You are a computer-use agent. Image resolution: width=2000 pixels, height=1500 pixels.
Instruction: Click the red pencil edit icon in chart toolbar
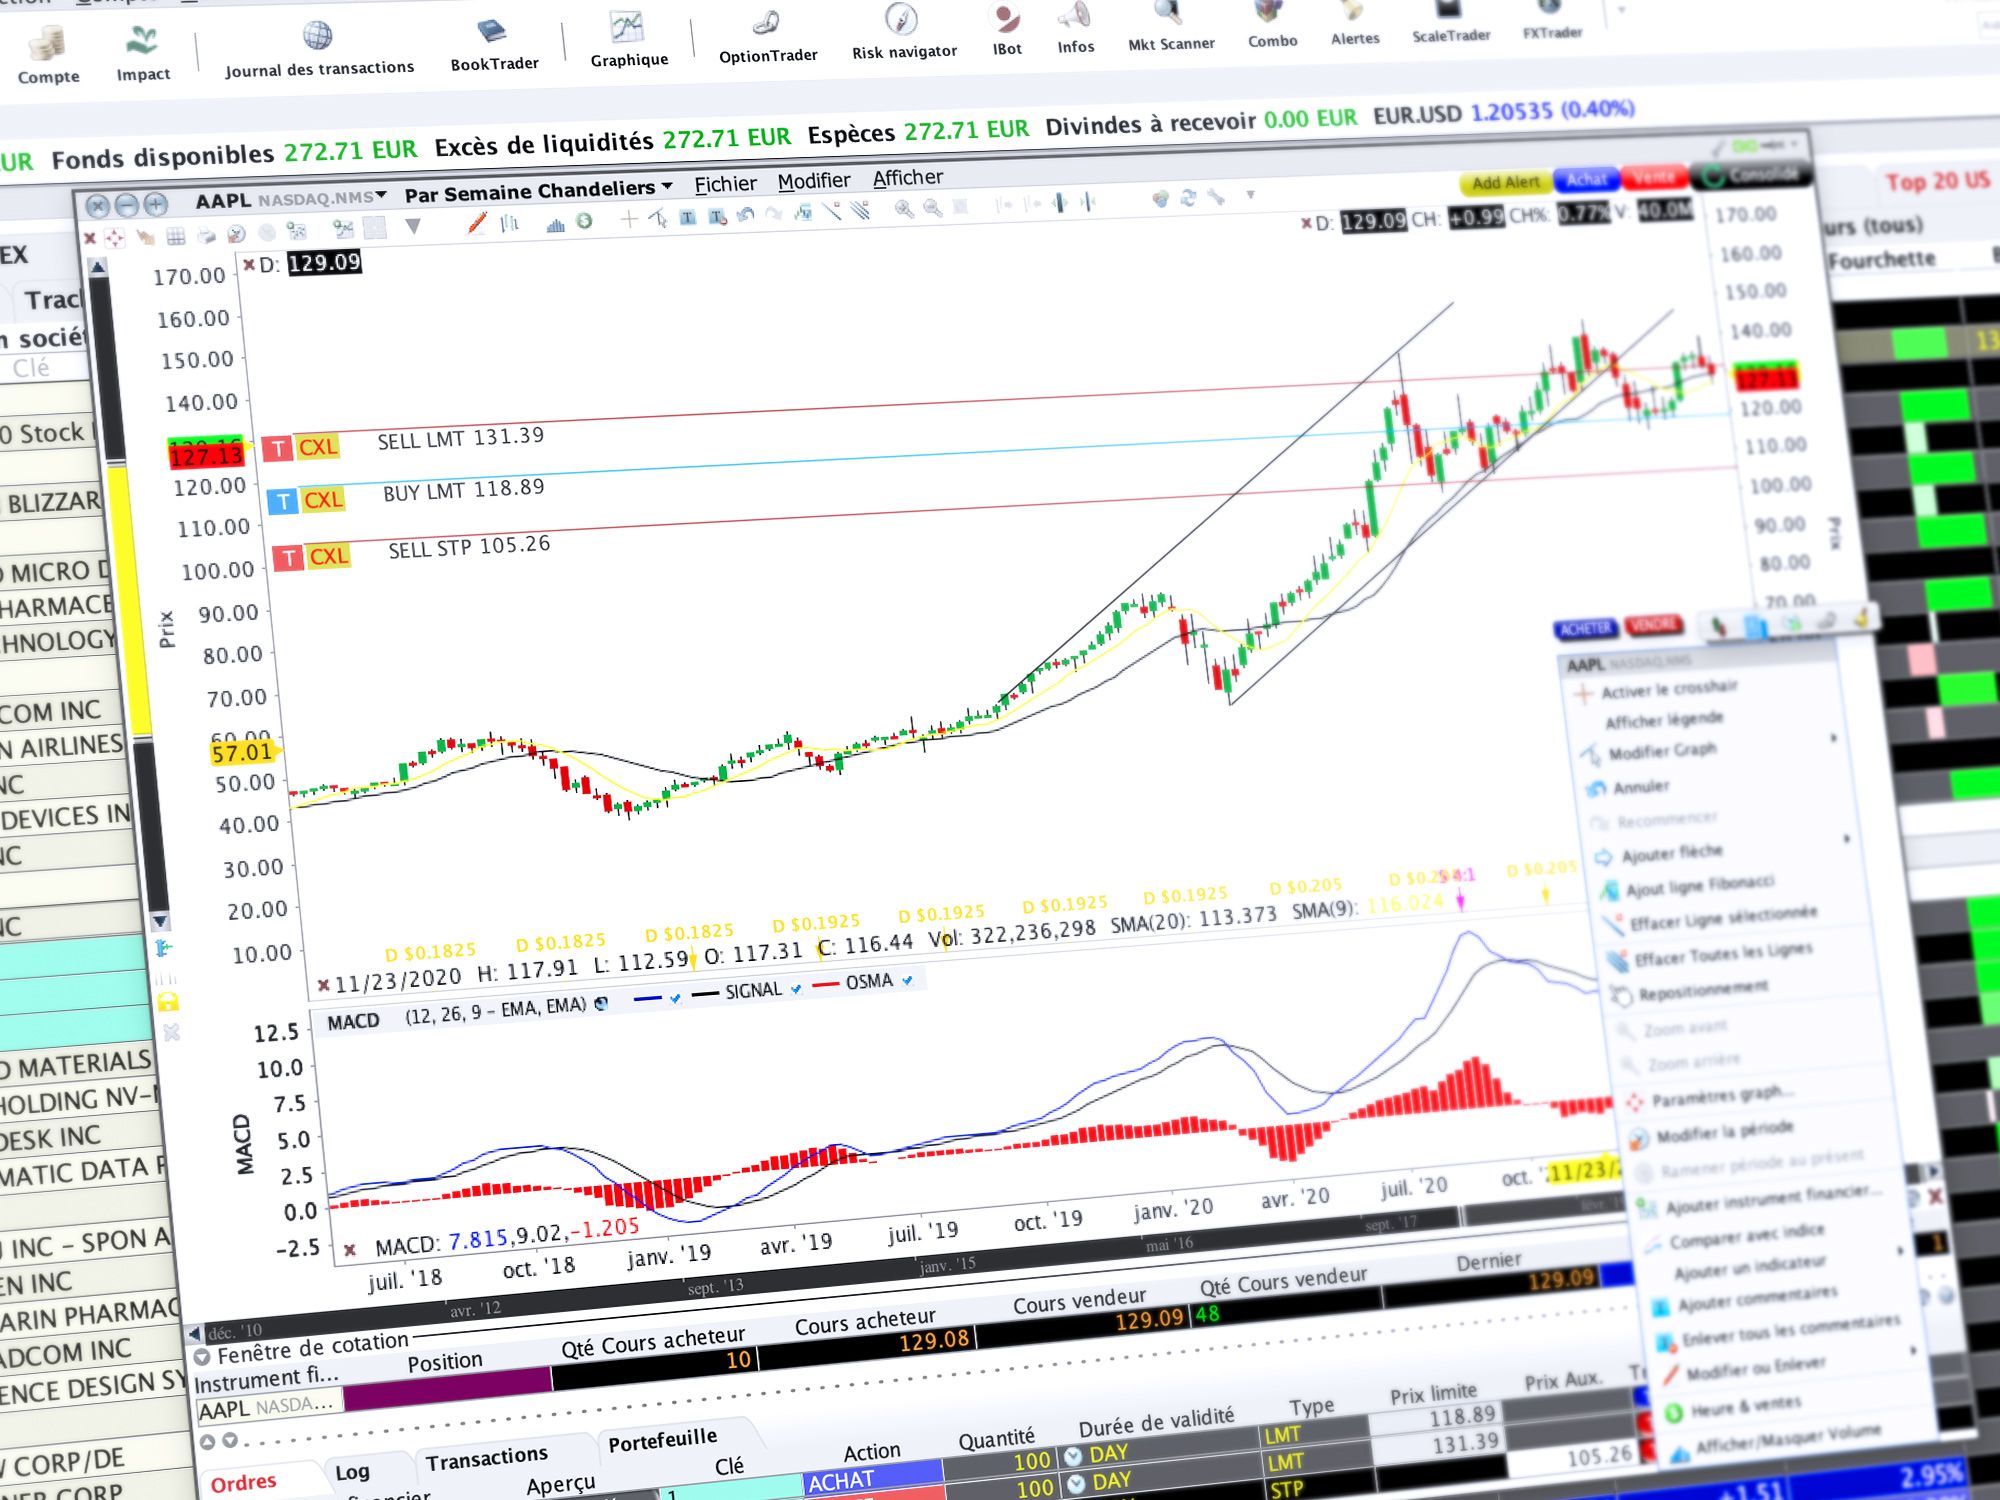point(477,223)
